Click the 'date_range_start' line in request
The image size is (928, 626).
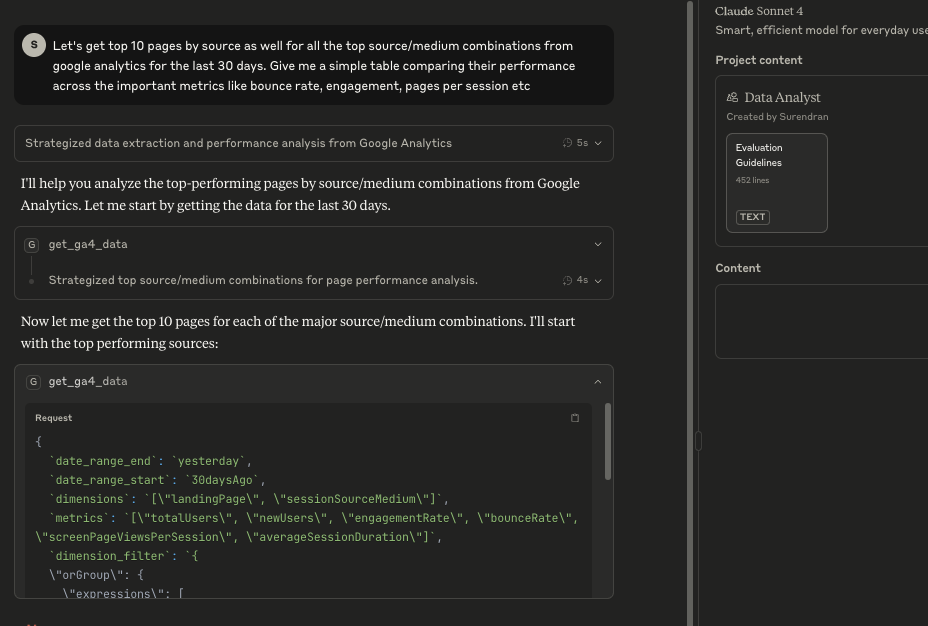157,480
